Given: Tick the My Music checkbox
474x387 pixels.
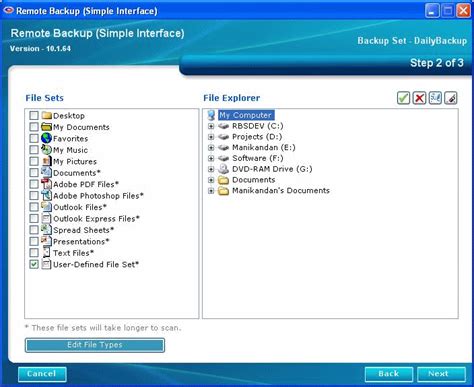Looking at the screenshot, I should coord(34,150).
